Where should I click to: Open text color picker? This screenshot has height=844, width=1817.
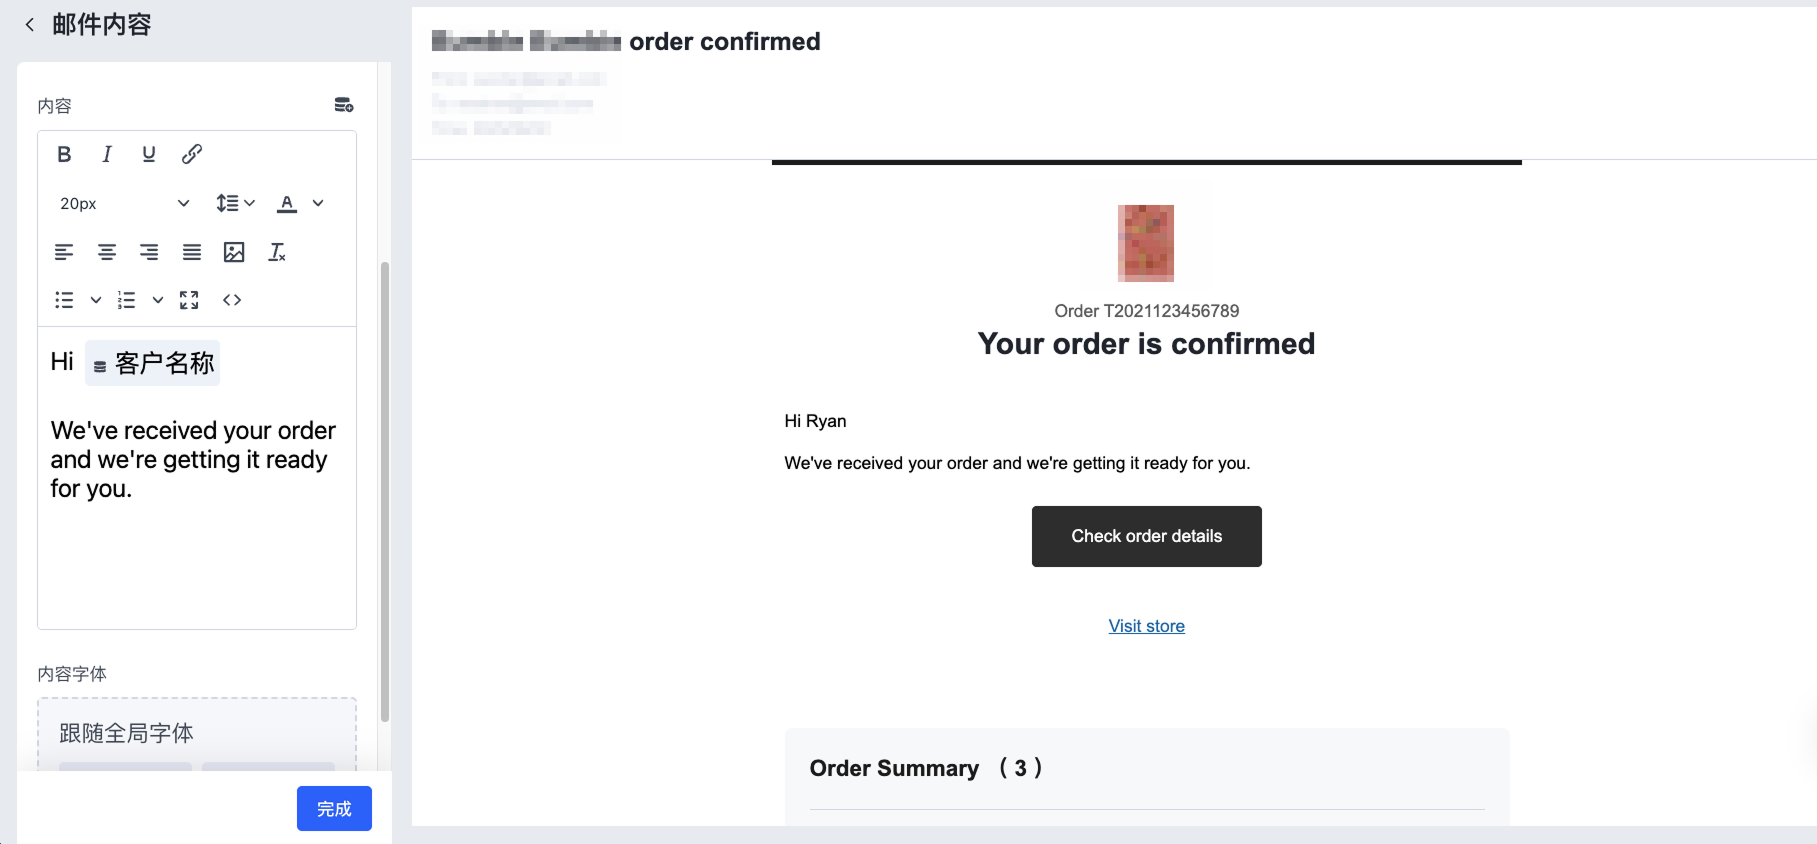point(287,203)
